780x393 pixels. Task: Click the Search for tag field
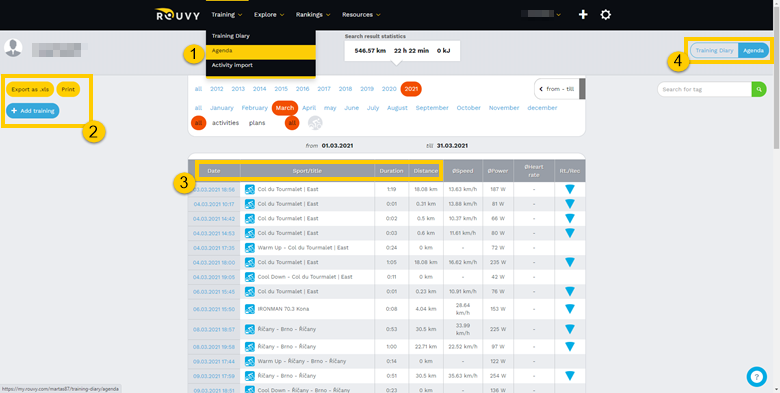click(704, 90)
